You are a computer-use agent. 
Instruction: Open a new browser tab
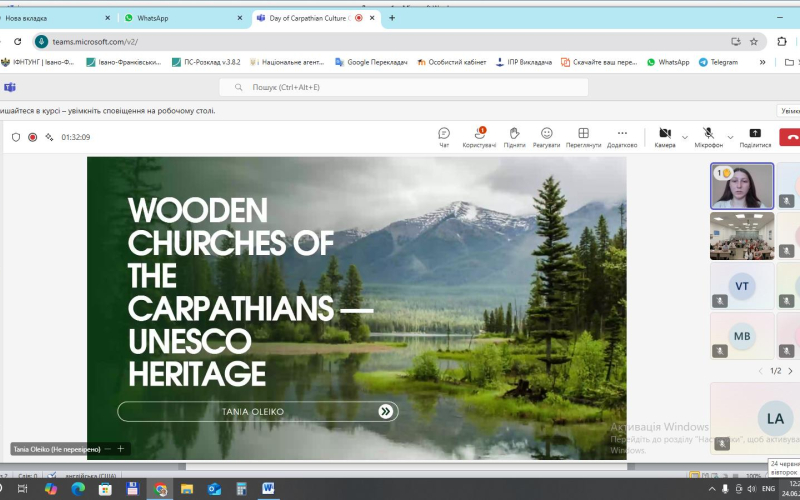click(x=392, y=18)
